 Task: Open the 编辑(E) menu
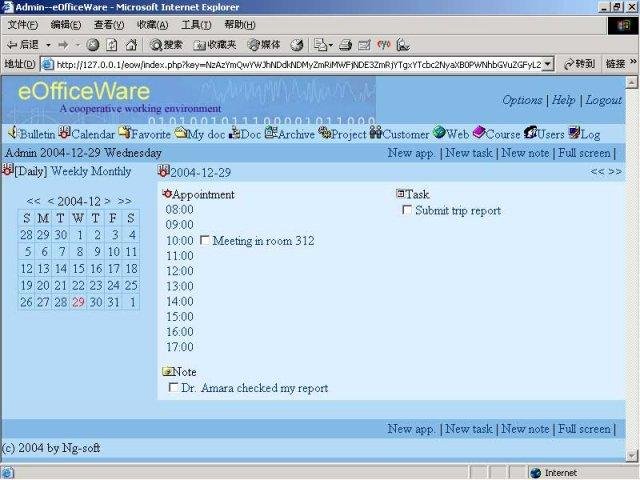(x=66, y=25)
